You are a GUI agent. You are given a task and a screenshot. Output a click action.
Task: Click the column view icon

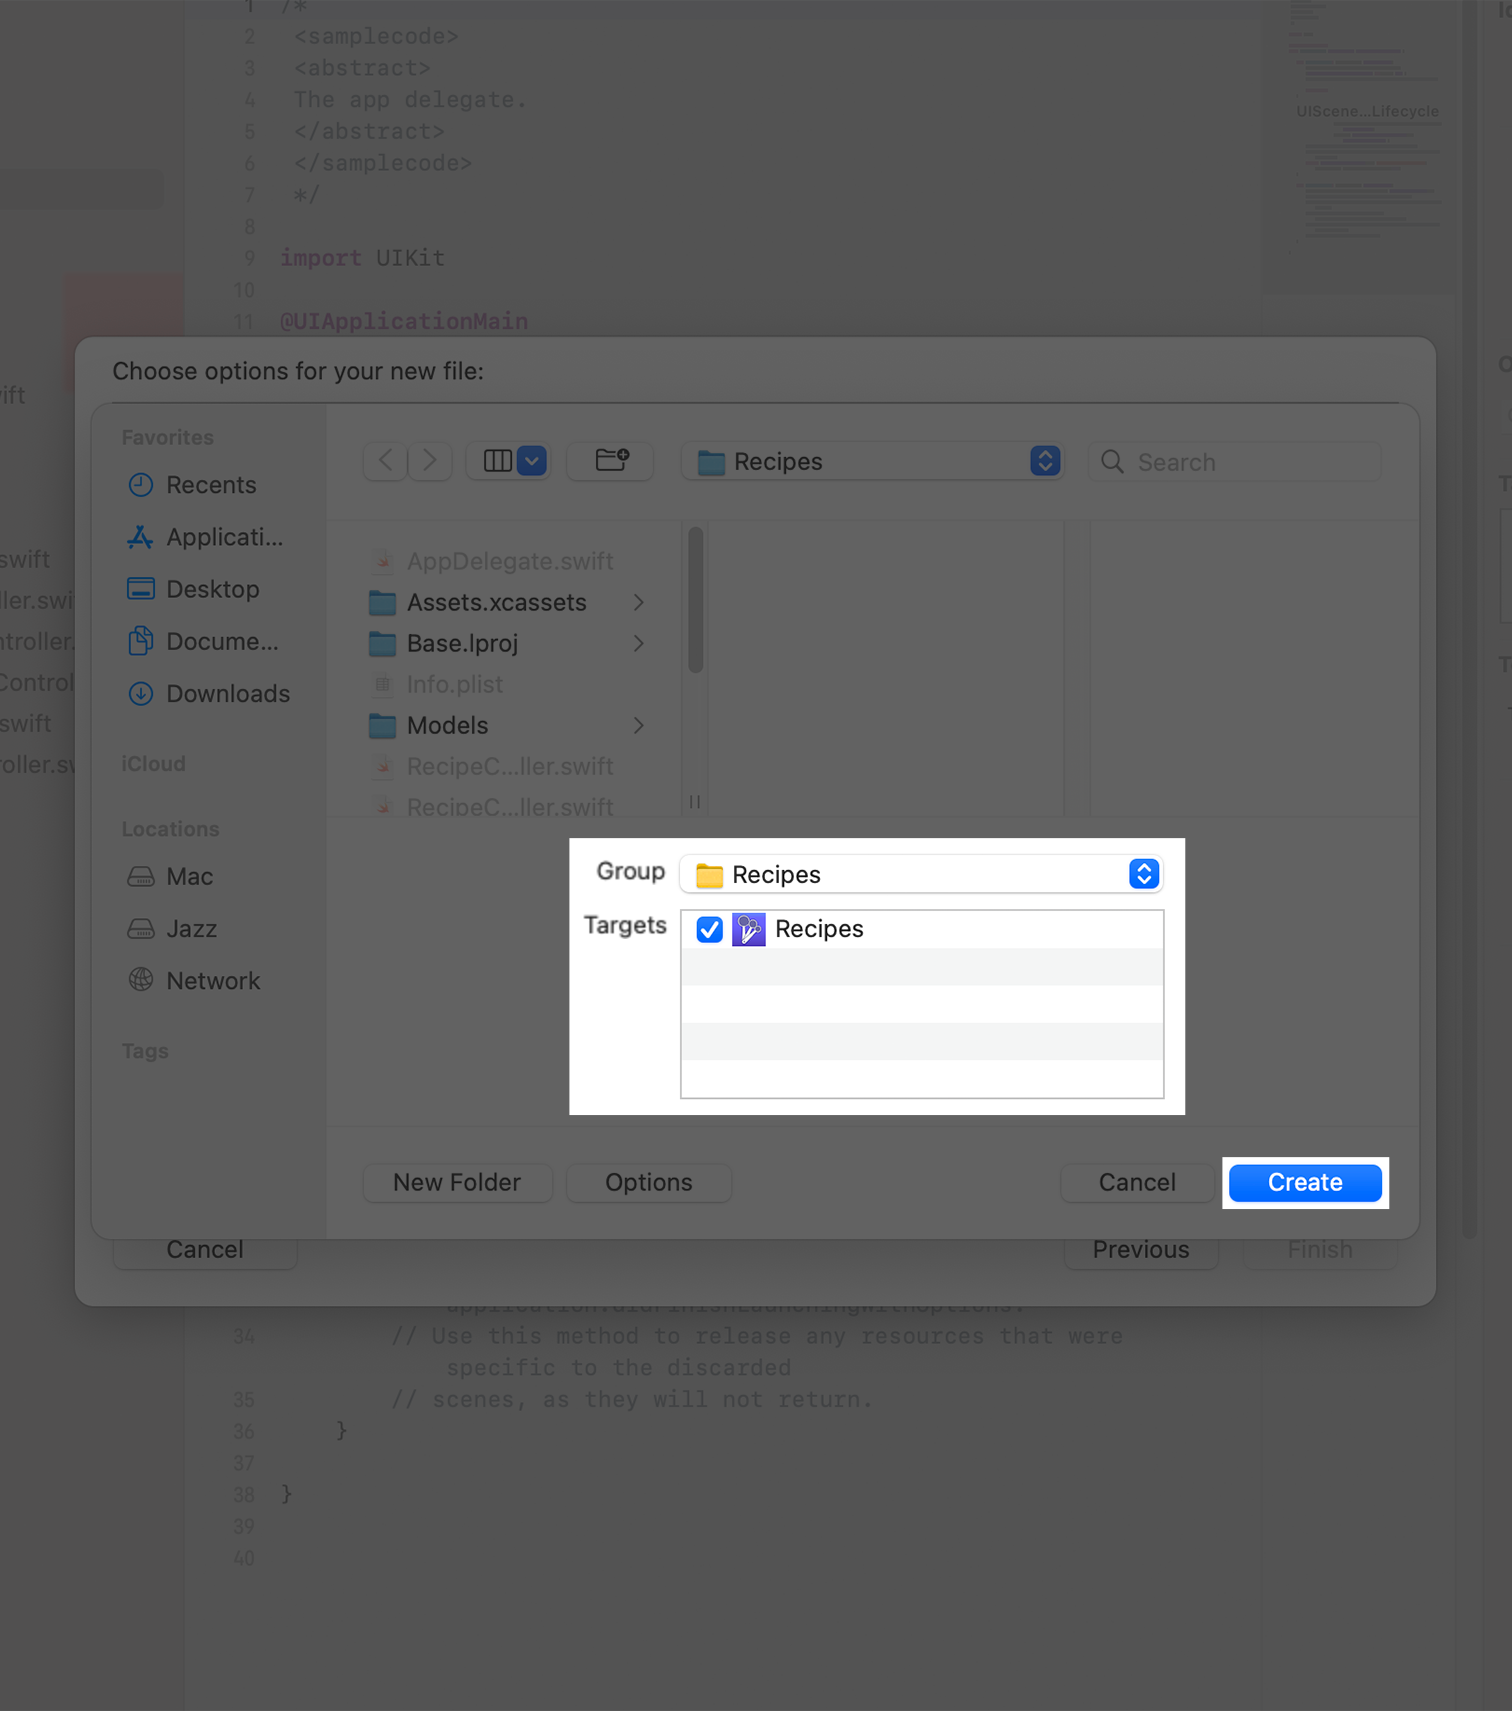pyautogui.click(x=497, y=461)
